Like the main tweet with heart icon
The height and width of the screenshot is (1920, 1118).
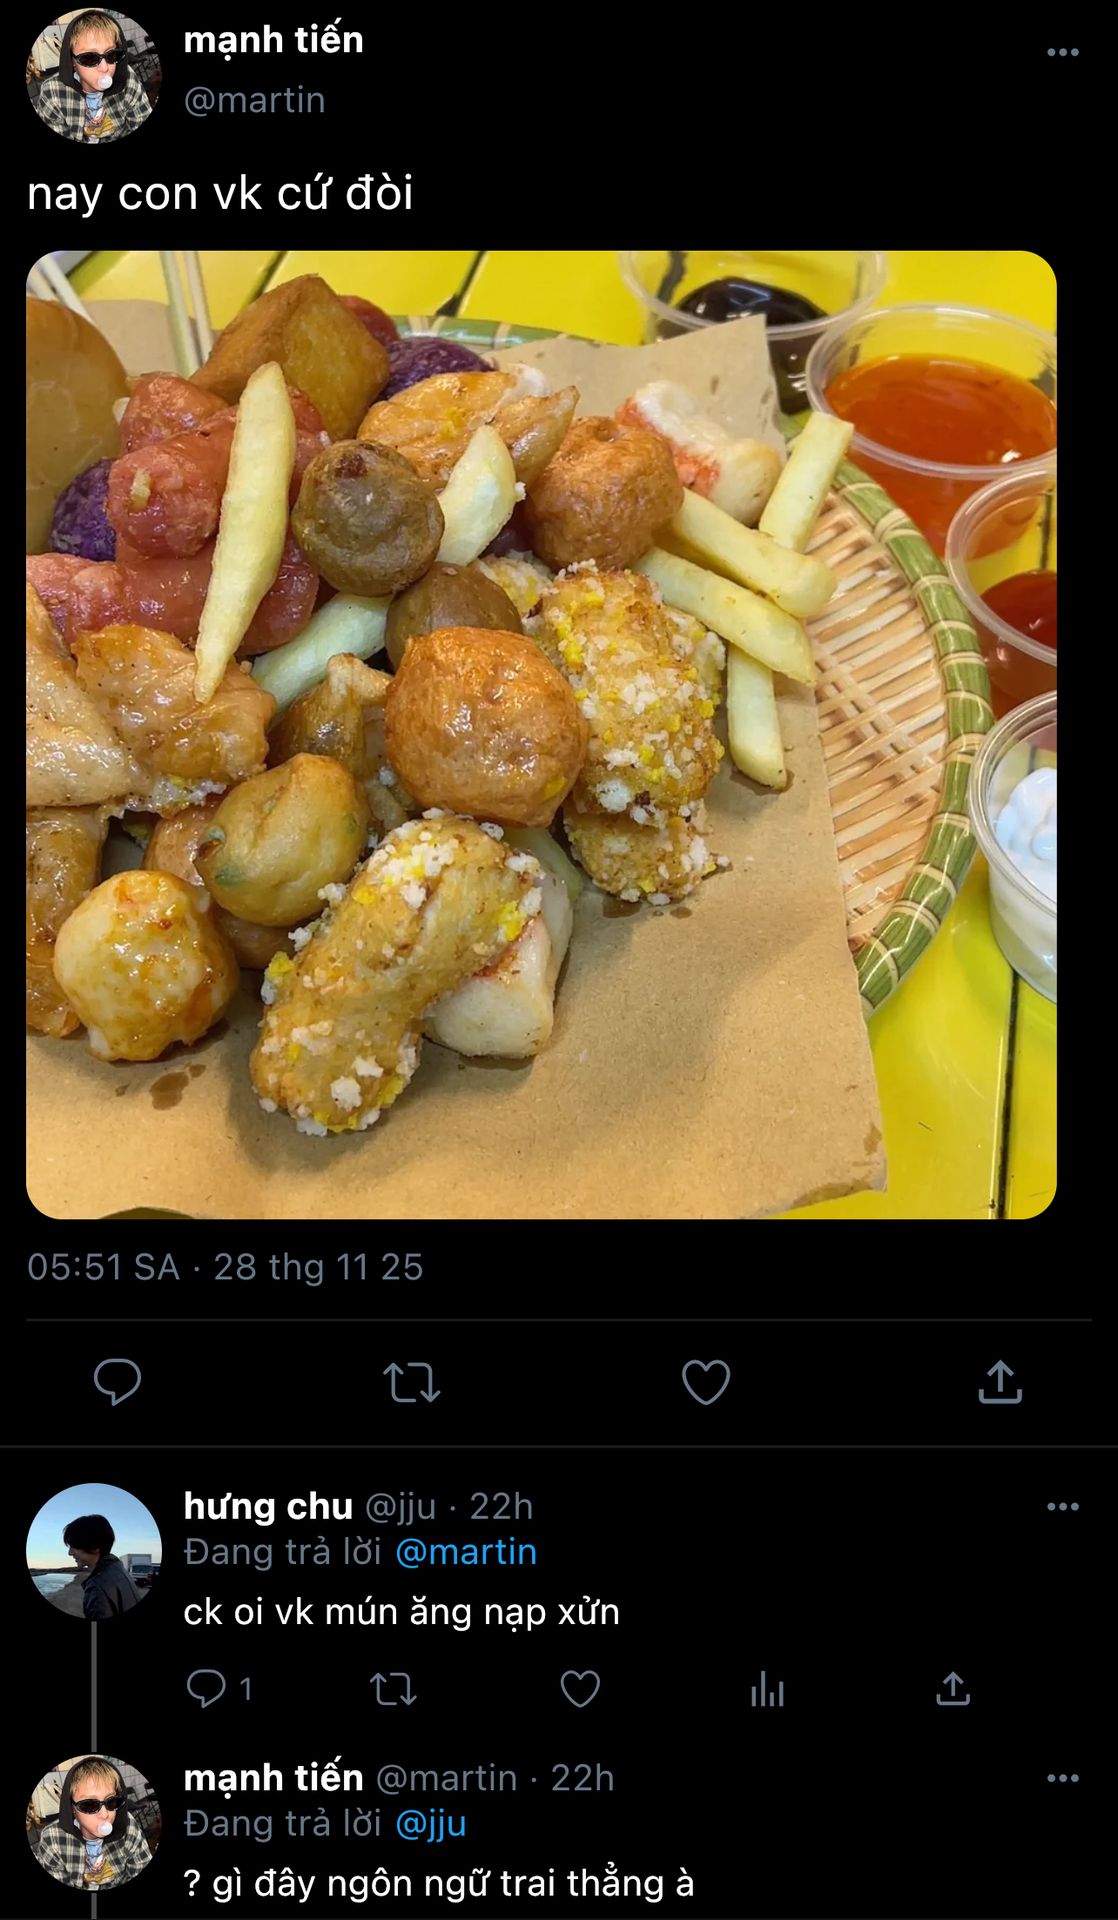point(705,1382)
